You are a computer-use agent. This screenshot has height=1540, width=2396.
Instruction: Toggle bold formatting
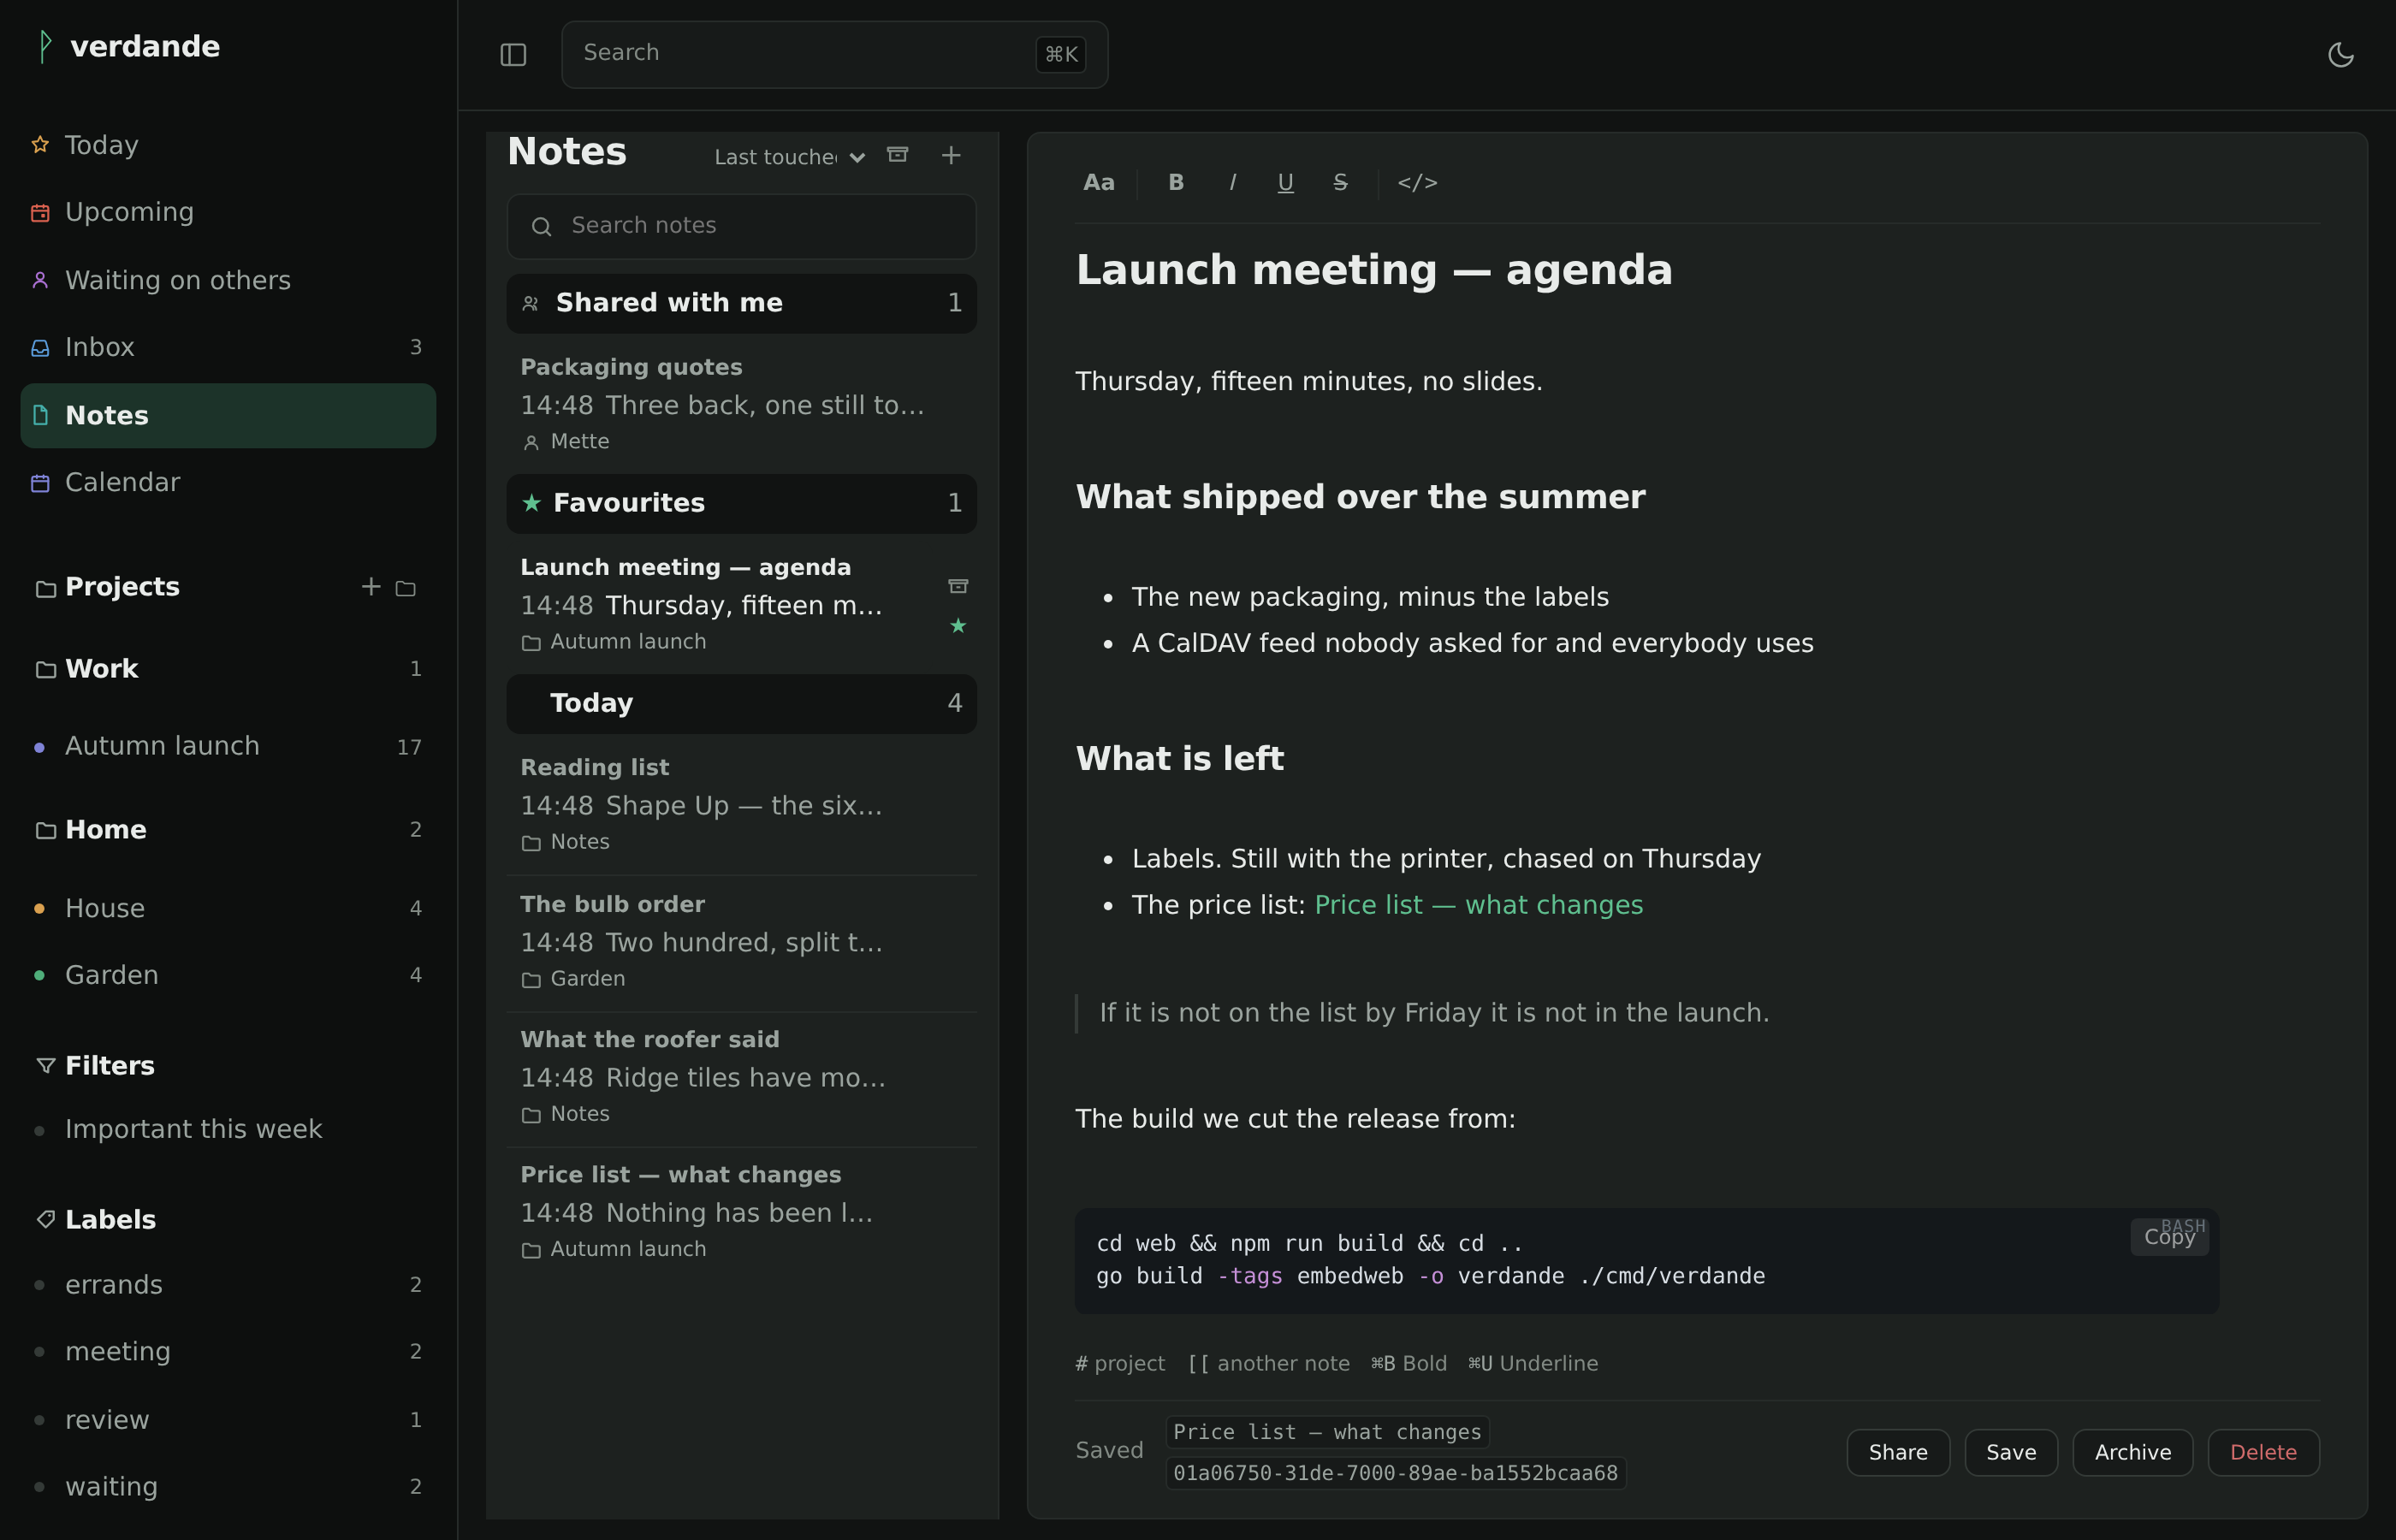[x=1176, y=183]
